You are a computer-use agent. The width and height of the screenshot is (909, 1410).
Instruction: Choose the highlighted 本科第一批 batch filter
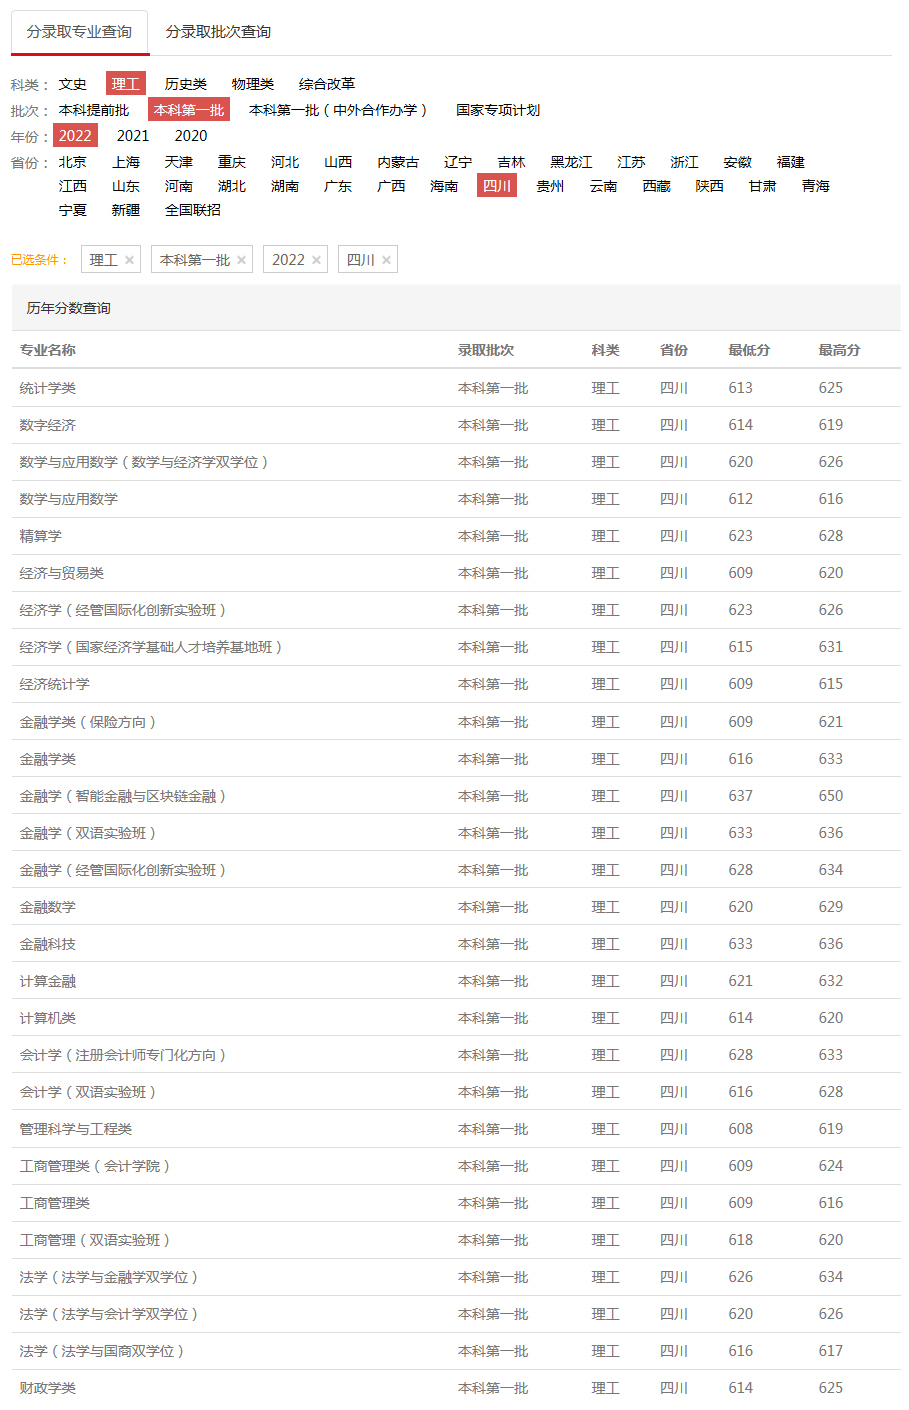189,110
